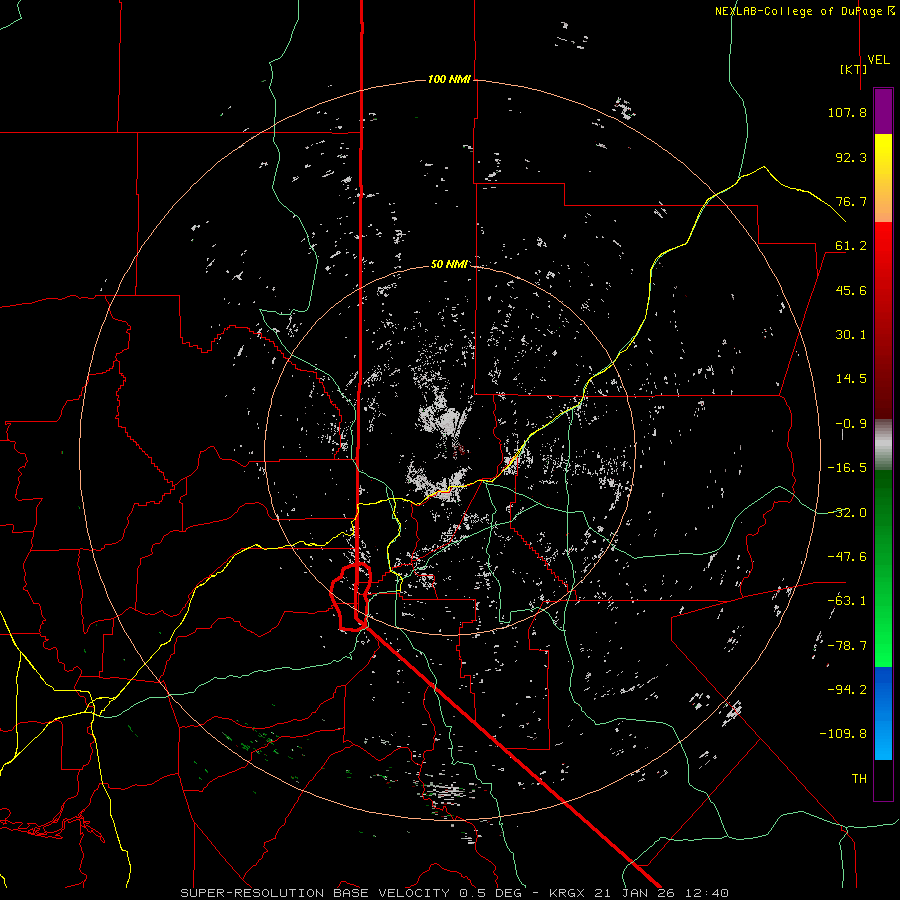The image size is (900, 900).
Task: Click the -16.5 value on the velocity scale
Action: [847, 468]
